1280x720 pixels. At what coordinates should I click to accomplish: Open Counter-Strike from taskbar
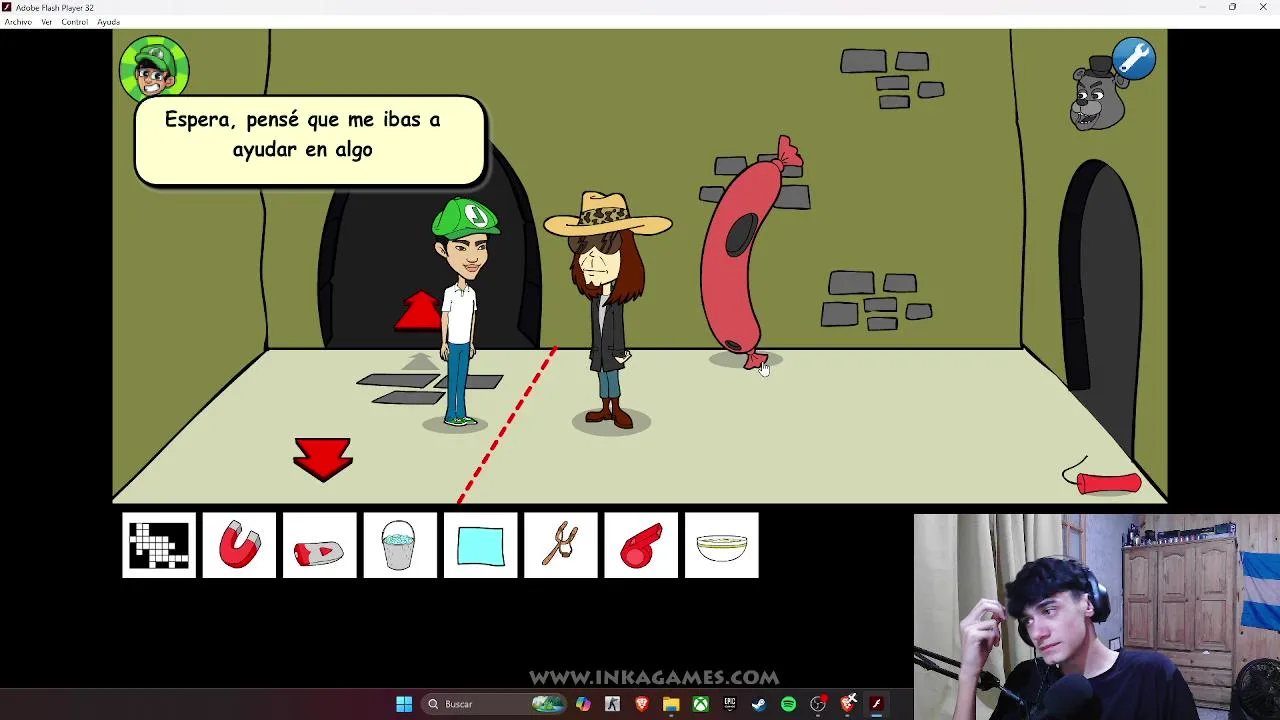pos(613,704)
